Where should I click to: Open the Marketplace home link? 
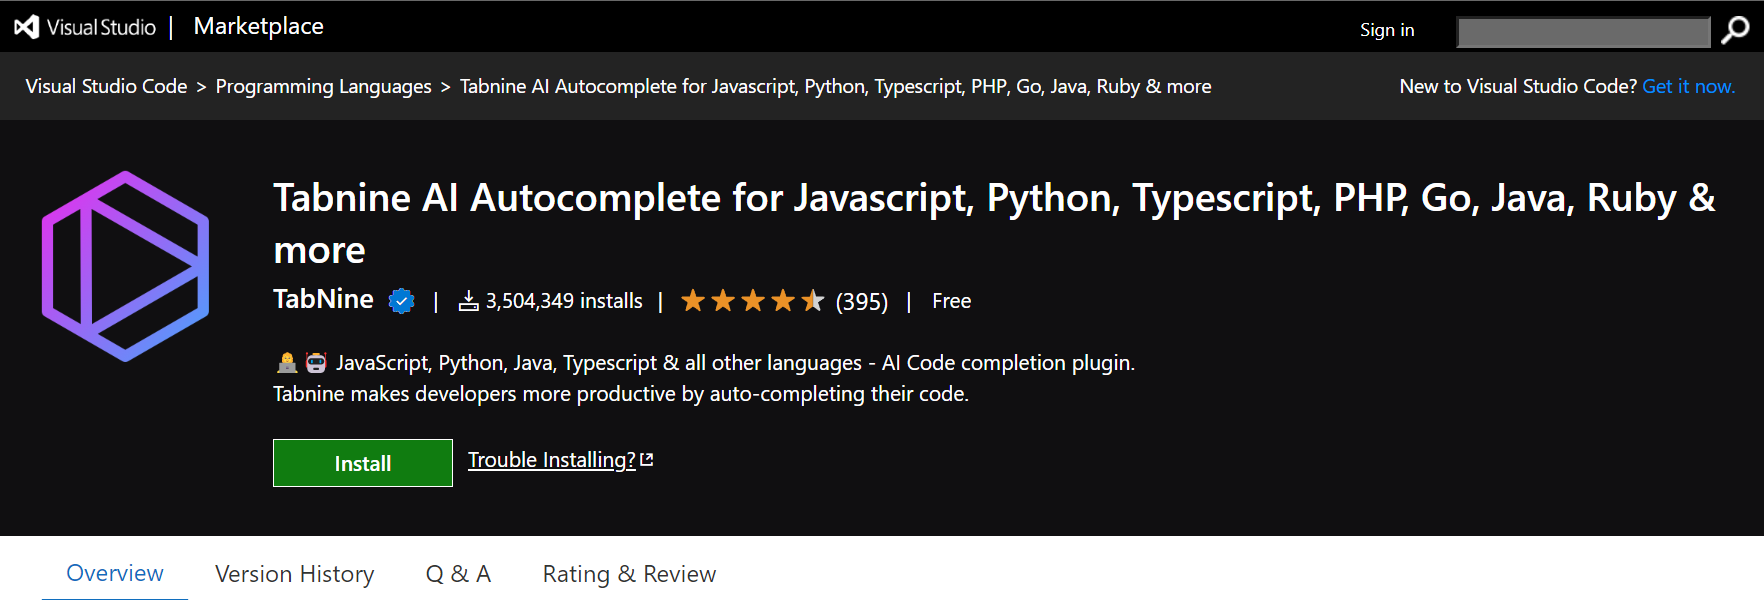pos(258,27)
